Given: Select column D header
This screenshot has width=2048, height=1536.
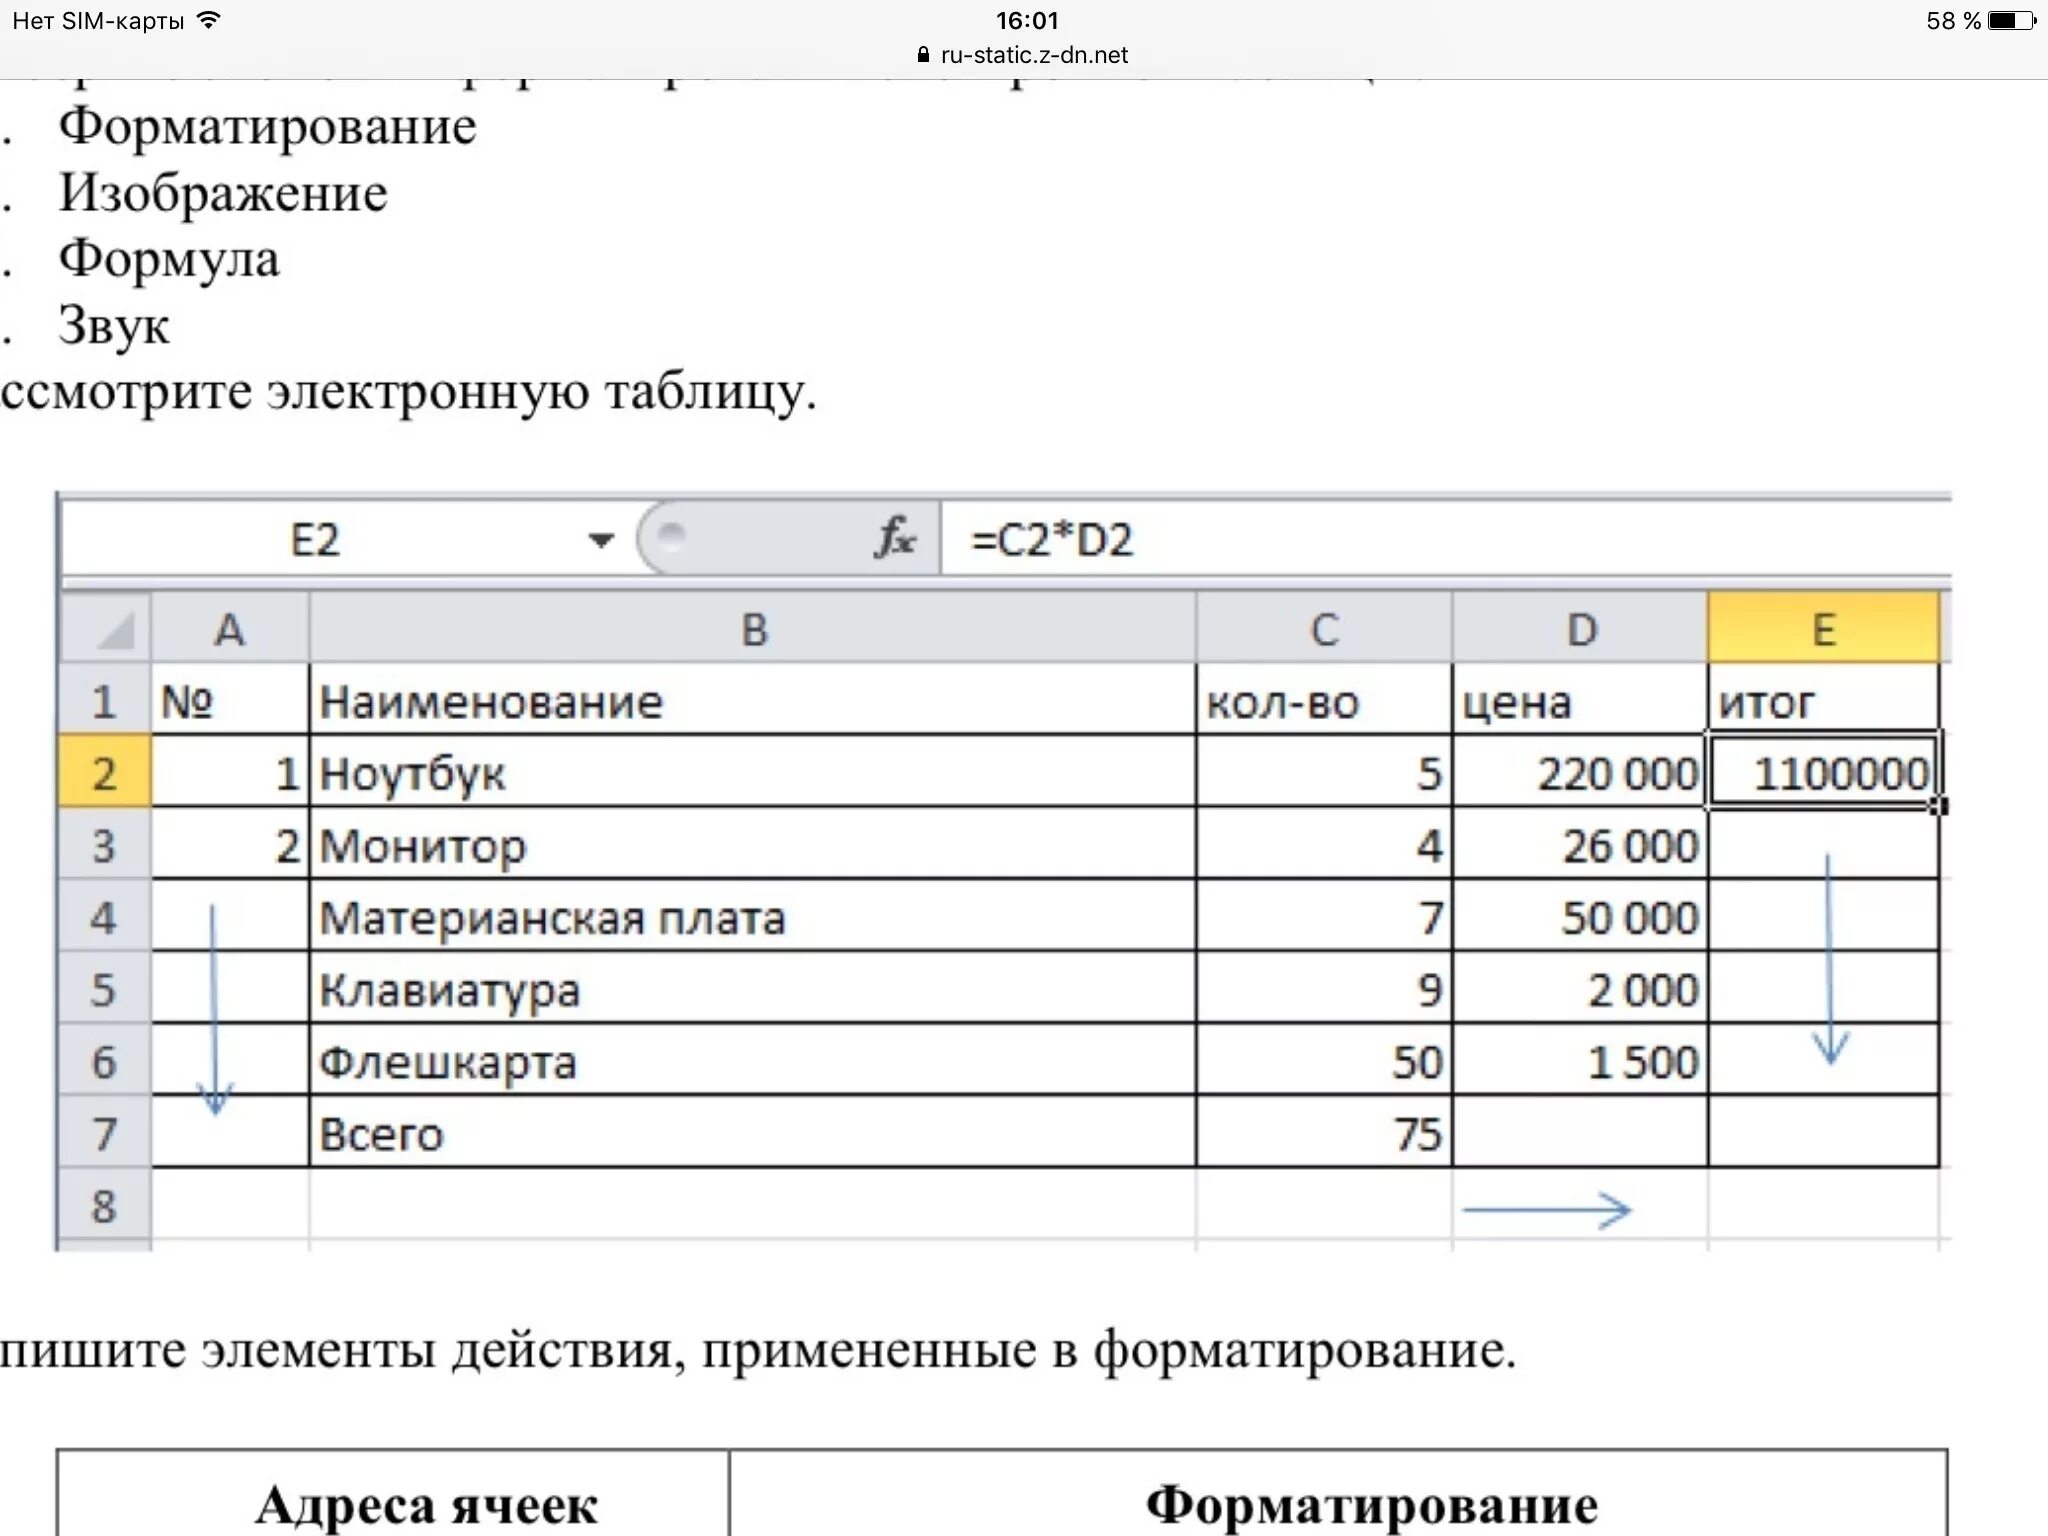Looking at the screenshot, I should (1580, 629).
